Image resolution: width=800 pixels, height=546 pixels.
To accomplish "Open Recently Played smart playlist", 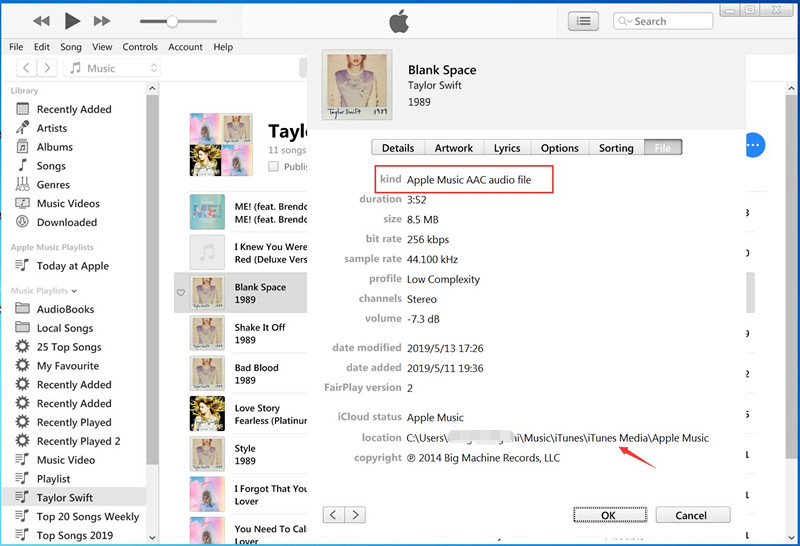I will tap(74, 423).
